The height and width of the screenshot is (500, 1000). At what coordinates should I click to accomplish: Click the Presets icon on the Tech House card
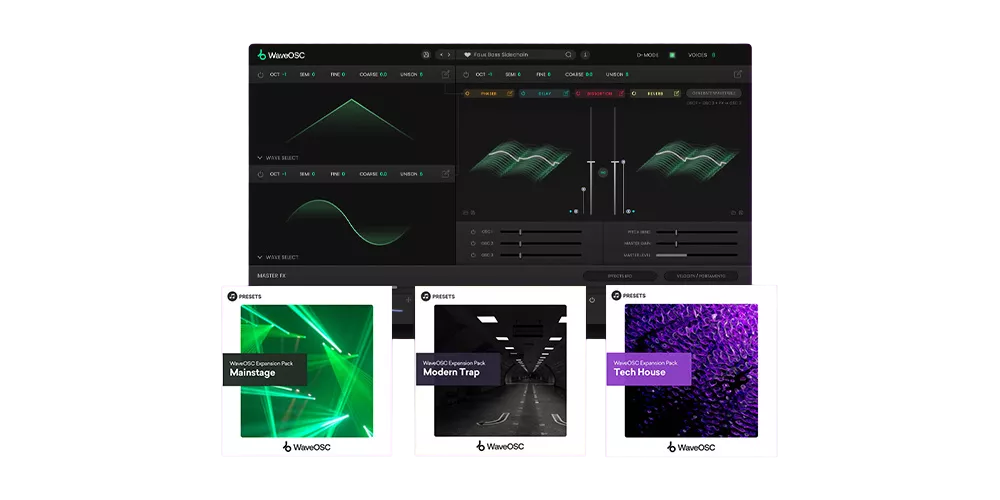616,296
